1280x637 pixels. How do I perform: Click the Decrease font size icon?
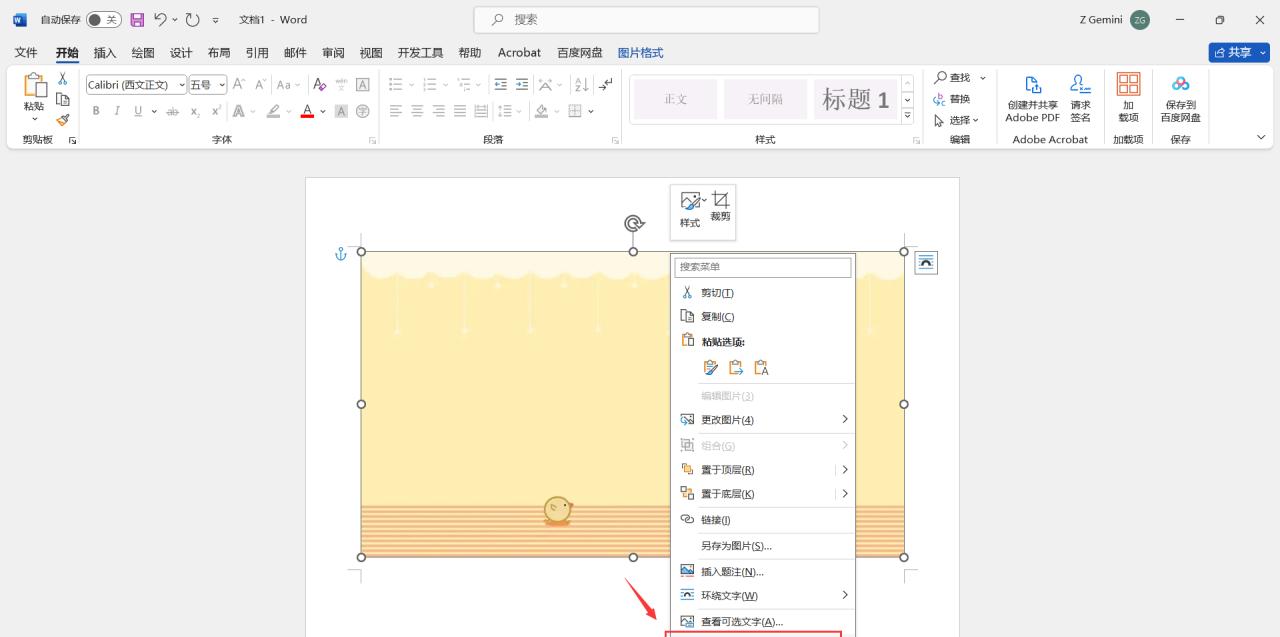[x=260, y=85]
